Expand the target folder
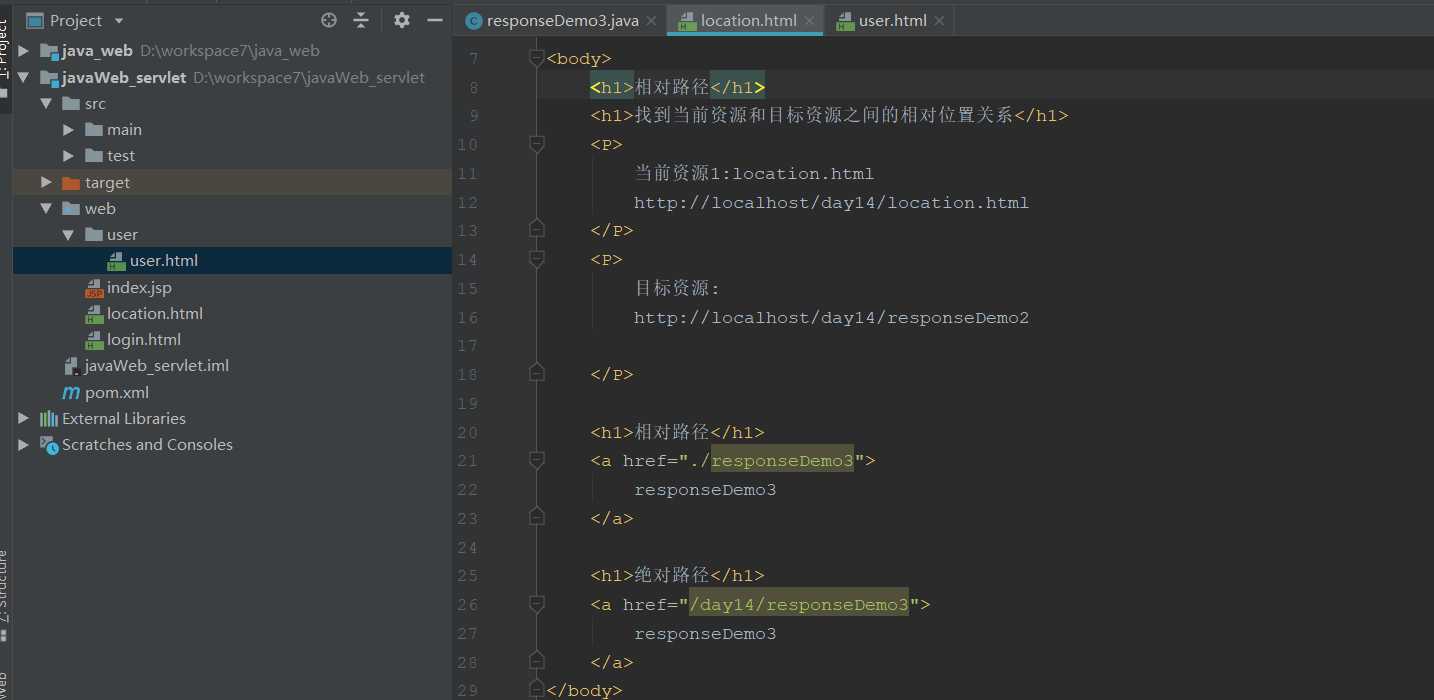Screen dimensions: 1434x700 coord(46,182)
